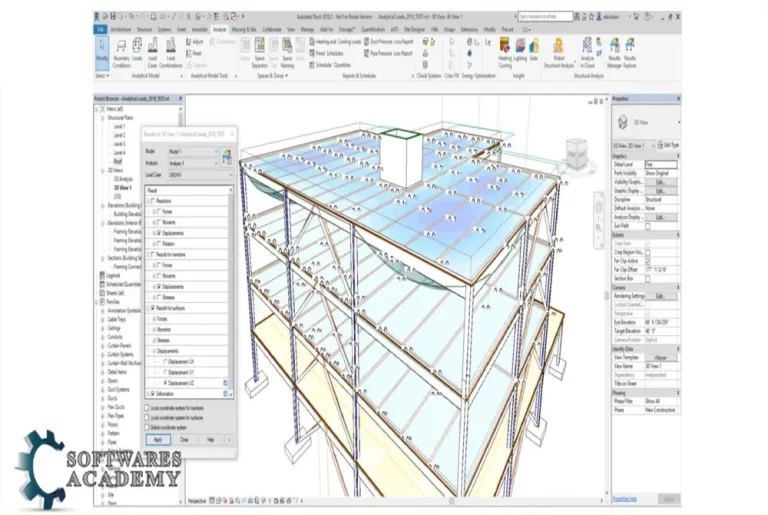
Task: Enable Local coordinate system for surfaces
Action: [146, 417]
